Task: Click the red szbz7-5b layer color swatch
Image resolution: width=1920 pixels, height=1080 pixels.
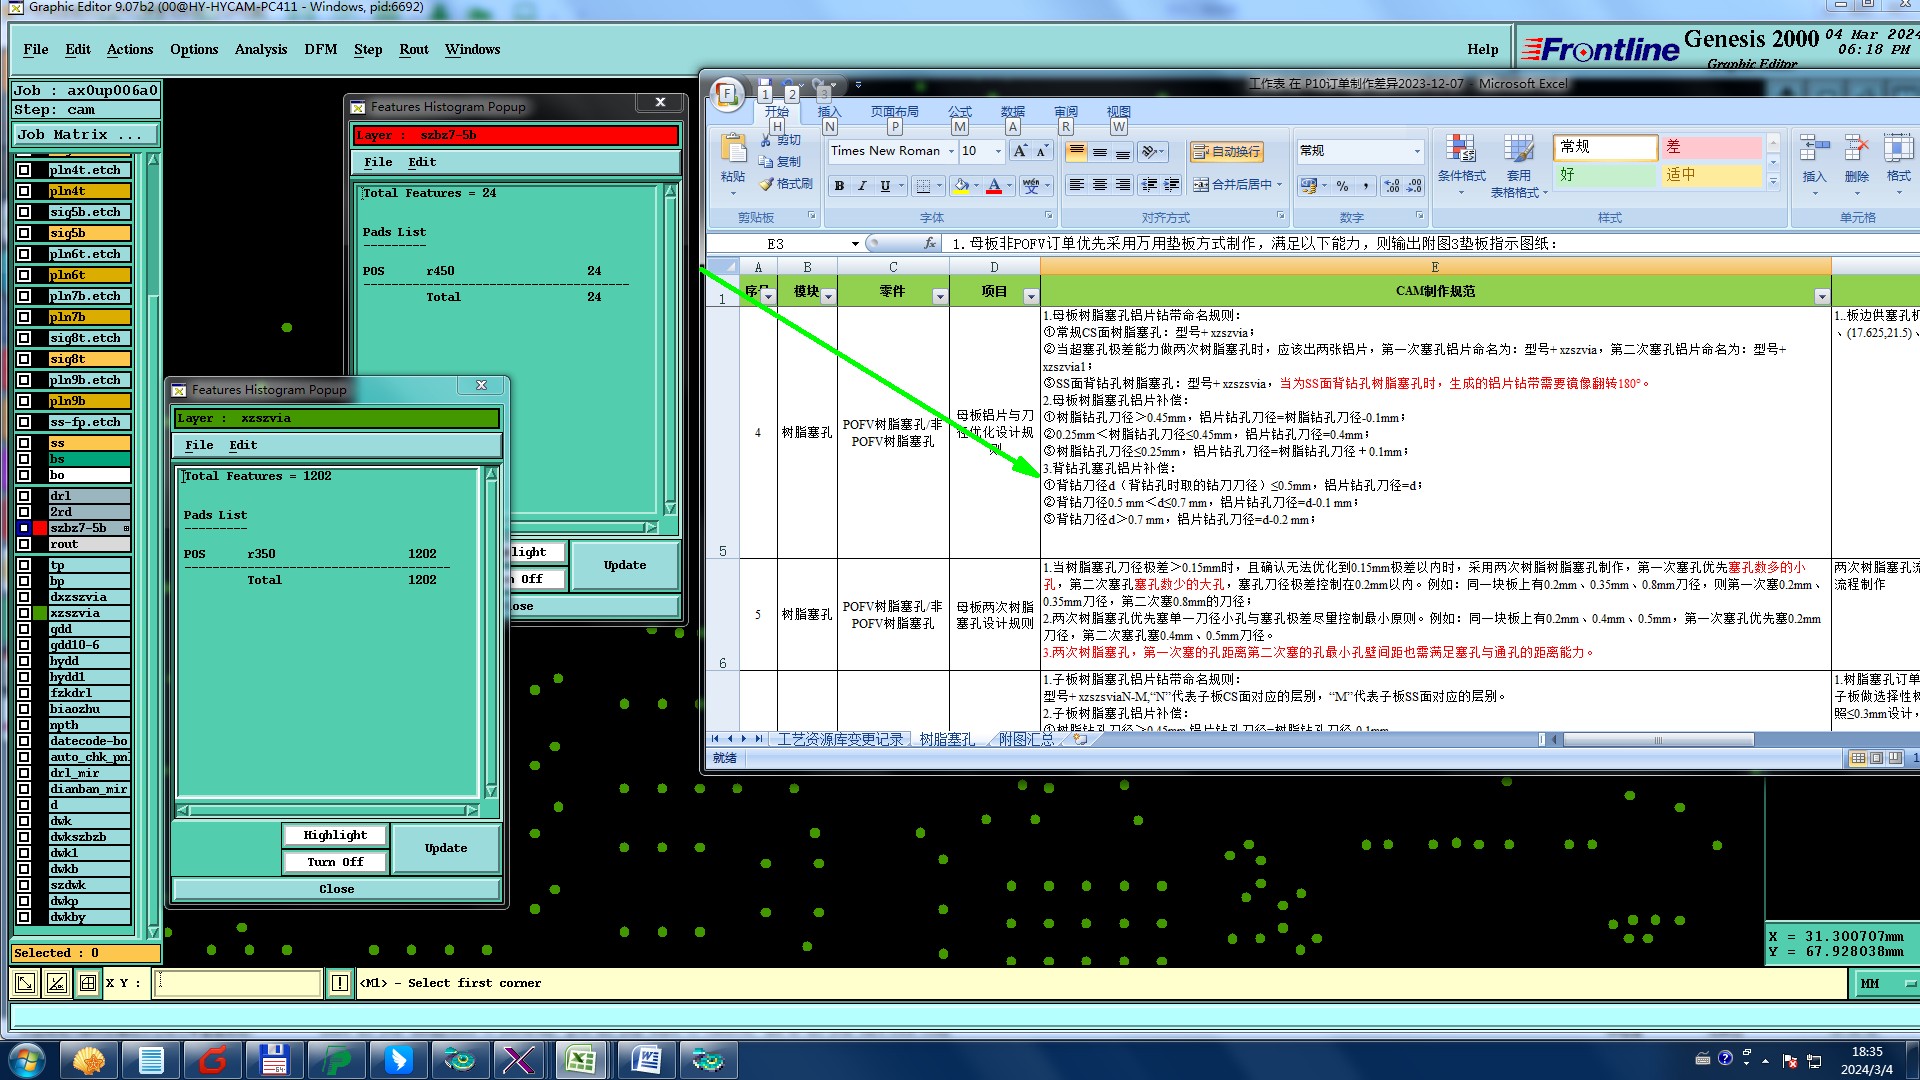Action: coord(40,528)
